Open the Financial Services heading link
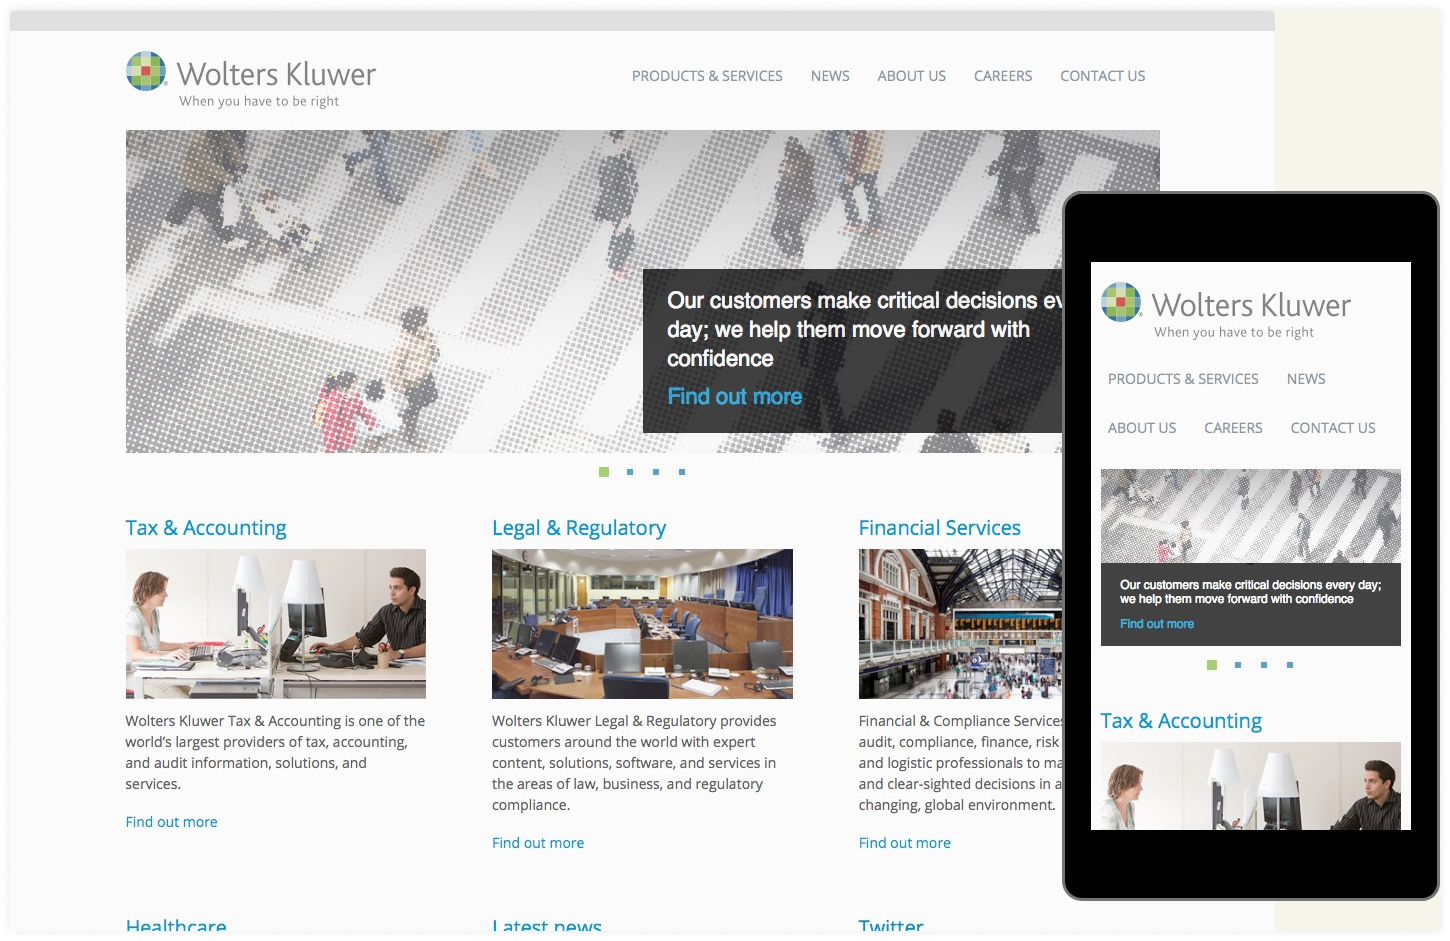This screenshot has width=1450, height=941. coord(939,528)
